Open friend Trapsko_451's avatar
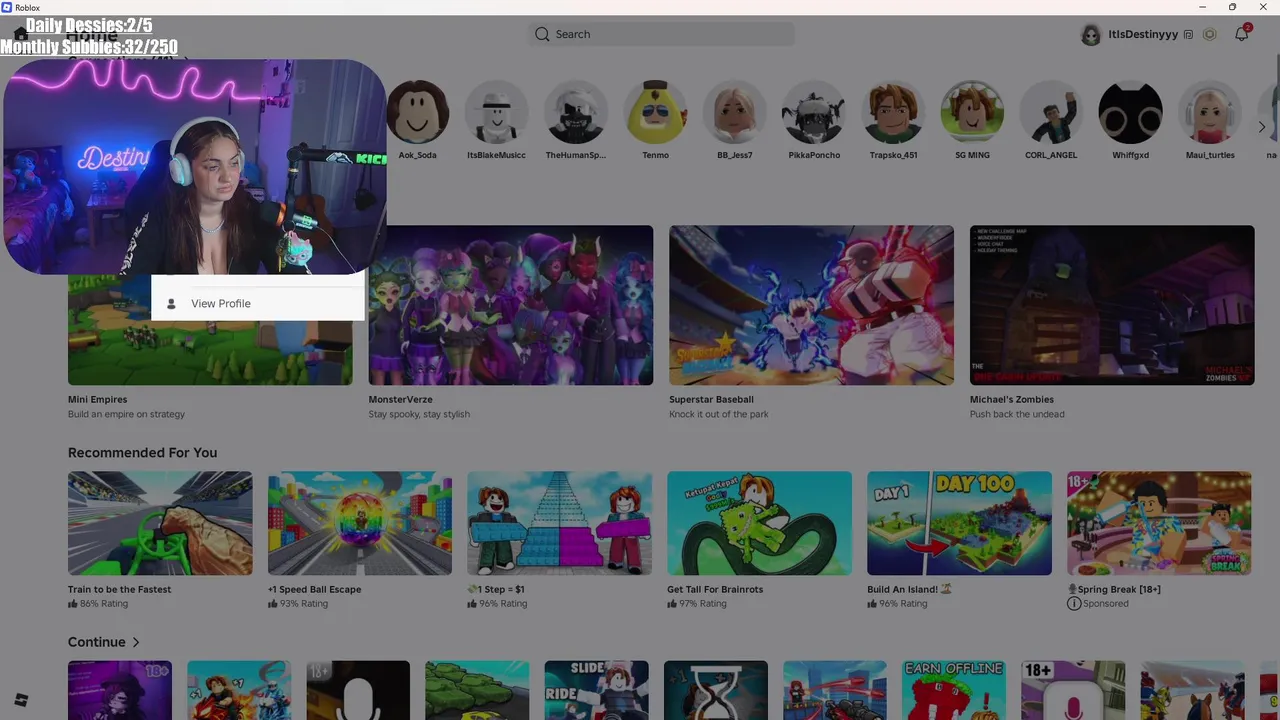1280x720 pixels. point(893,112)
